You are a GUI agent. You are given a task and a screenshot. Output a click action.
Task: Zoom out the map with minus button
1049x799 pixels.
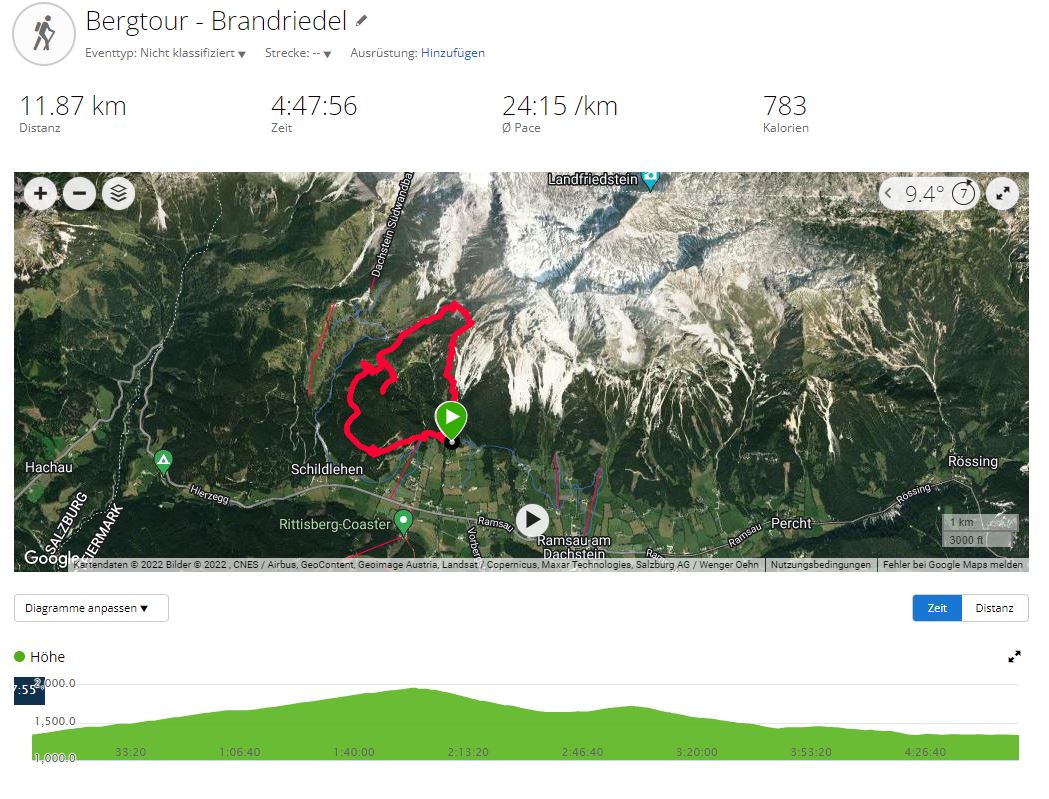pos(79,193)
